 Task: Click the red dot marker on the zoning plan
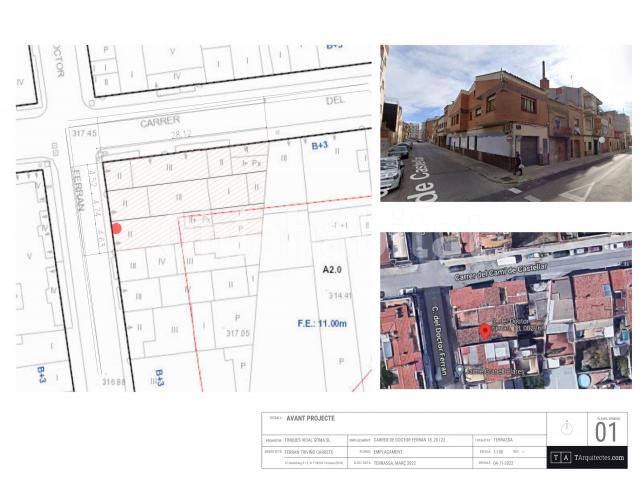tap(117, 228)
